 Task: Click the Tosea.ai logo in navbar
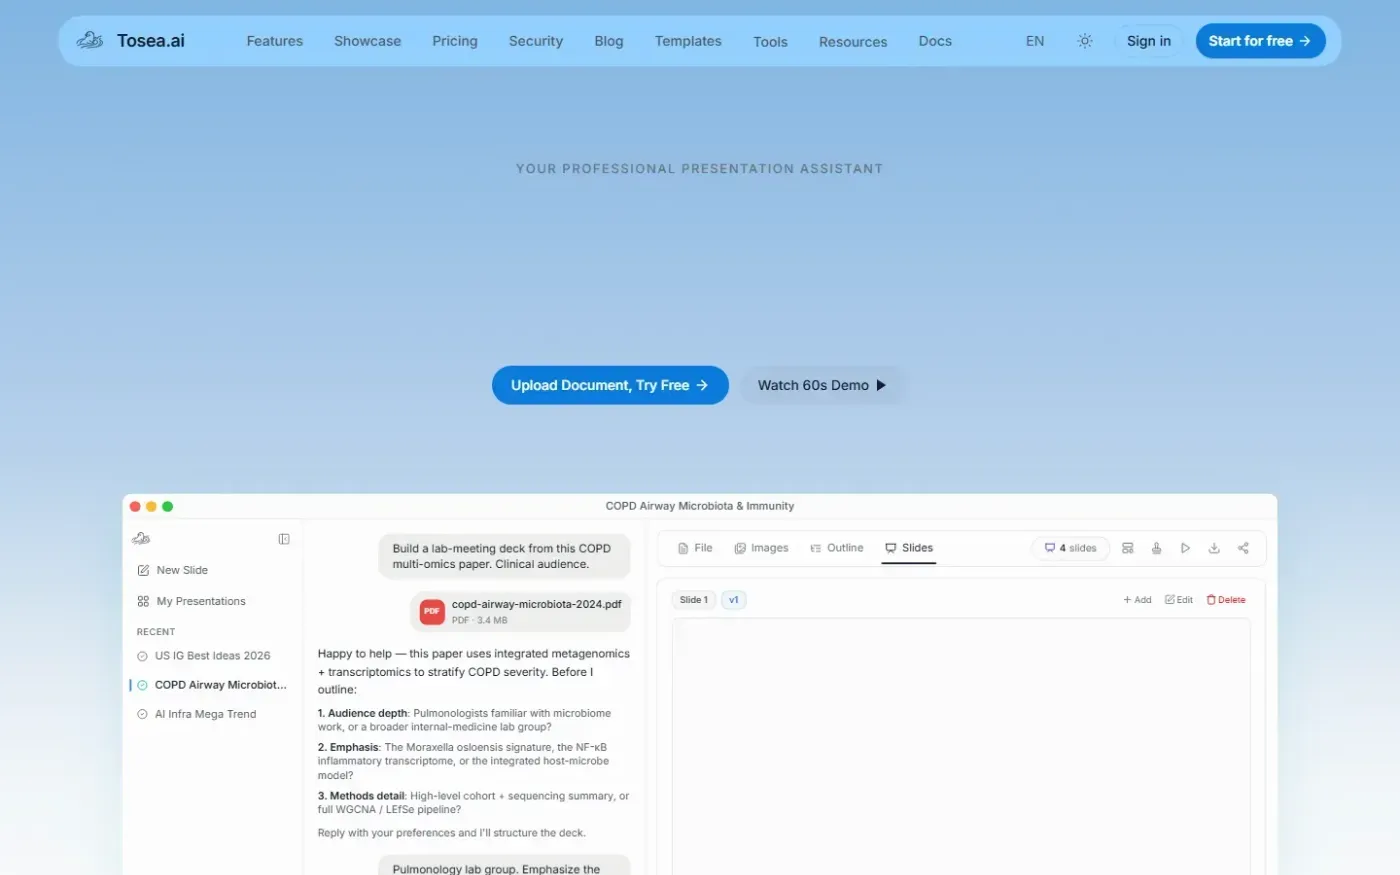[131, 41]
